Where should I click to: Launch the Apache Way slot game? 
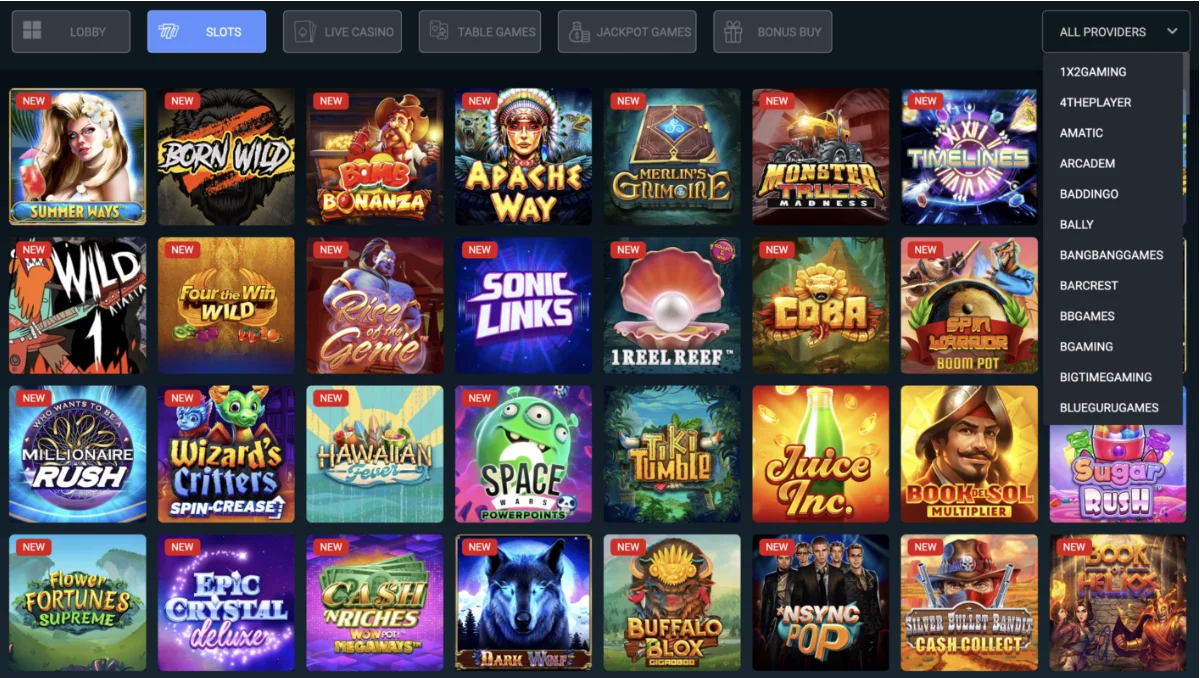click(x=523, y=157)
